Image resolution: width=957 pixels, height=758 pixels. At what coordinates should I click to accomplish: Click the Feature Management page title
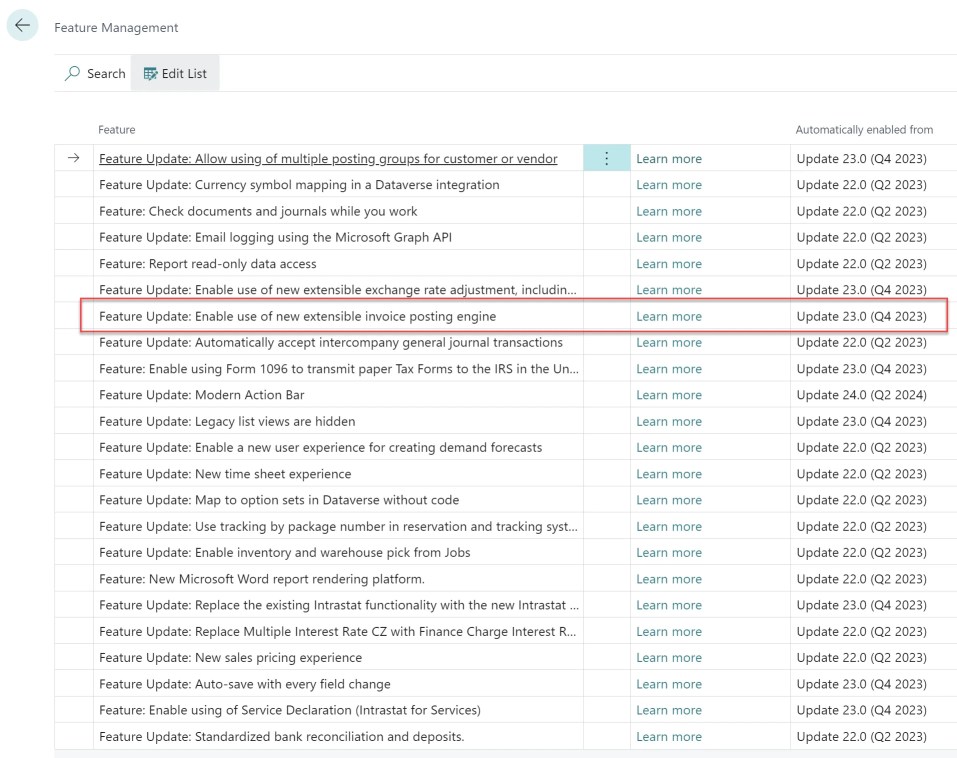tap(116, 27)
